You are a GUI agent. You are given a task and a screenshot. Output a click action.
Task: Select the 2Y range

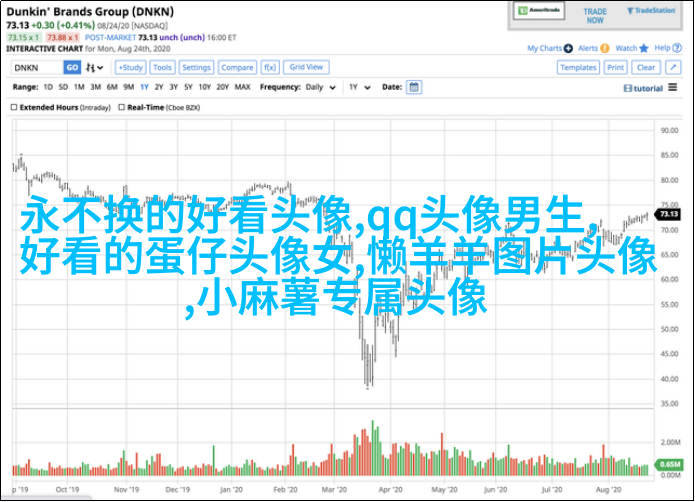coord(159,87)
